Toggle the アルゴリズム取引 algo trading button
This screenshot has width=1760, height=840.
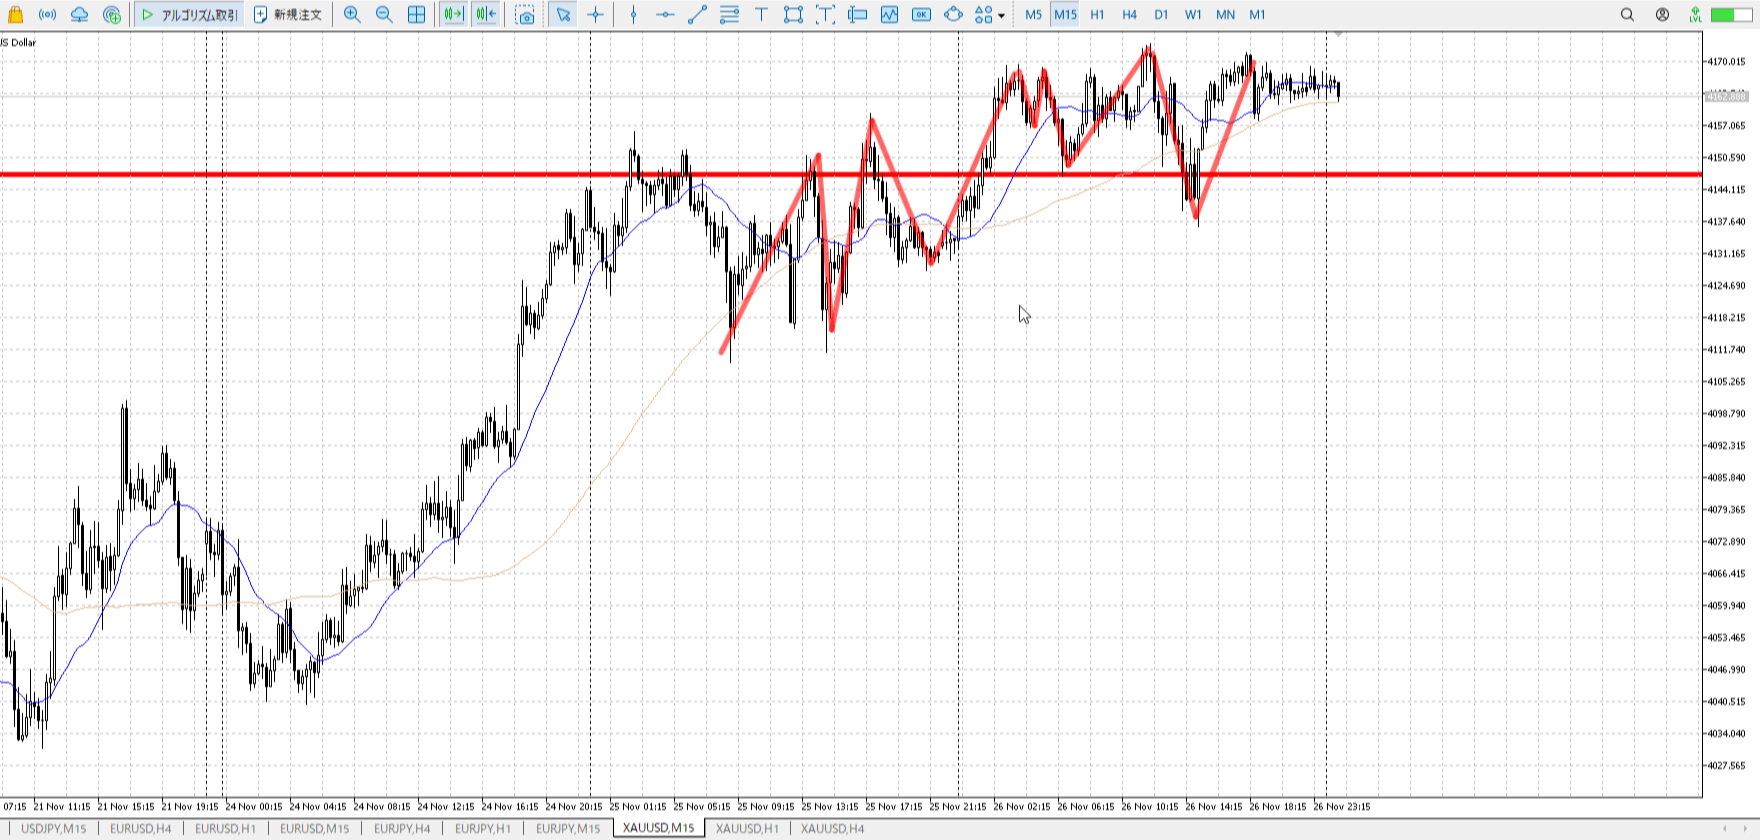tap(190, 15)
